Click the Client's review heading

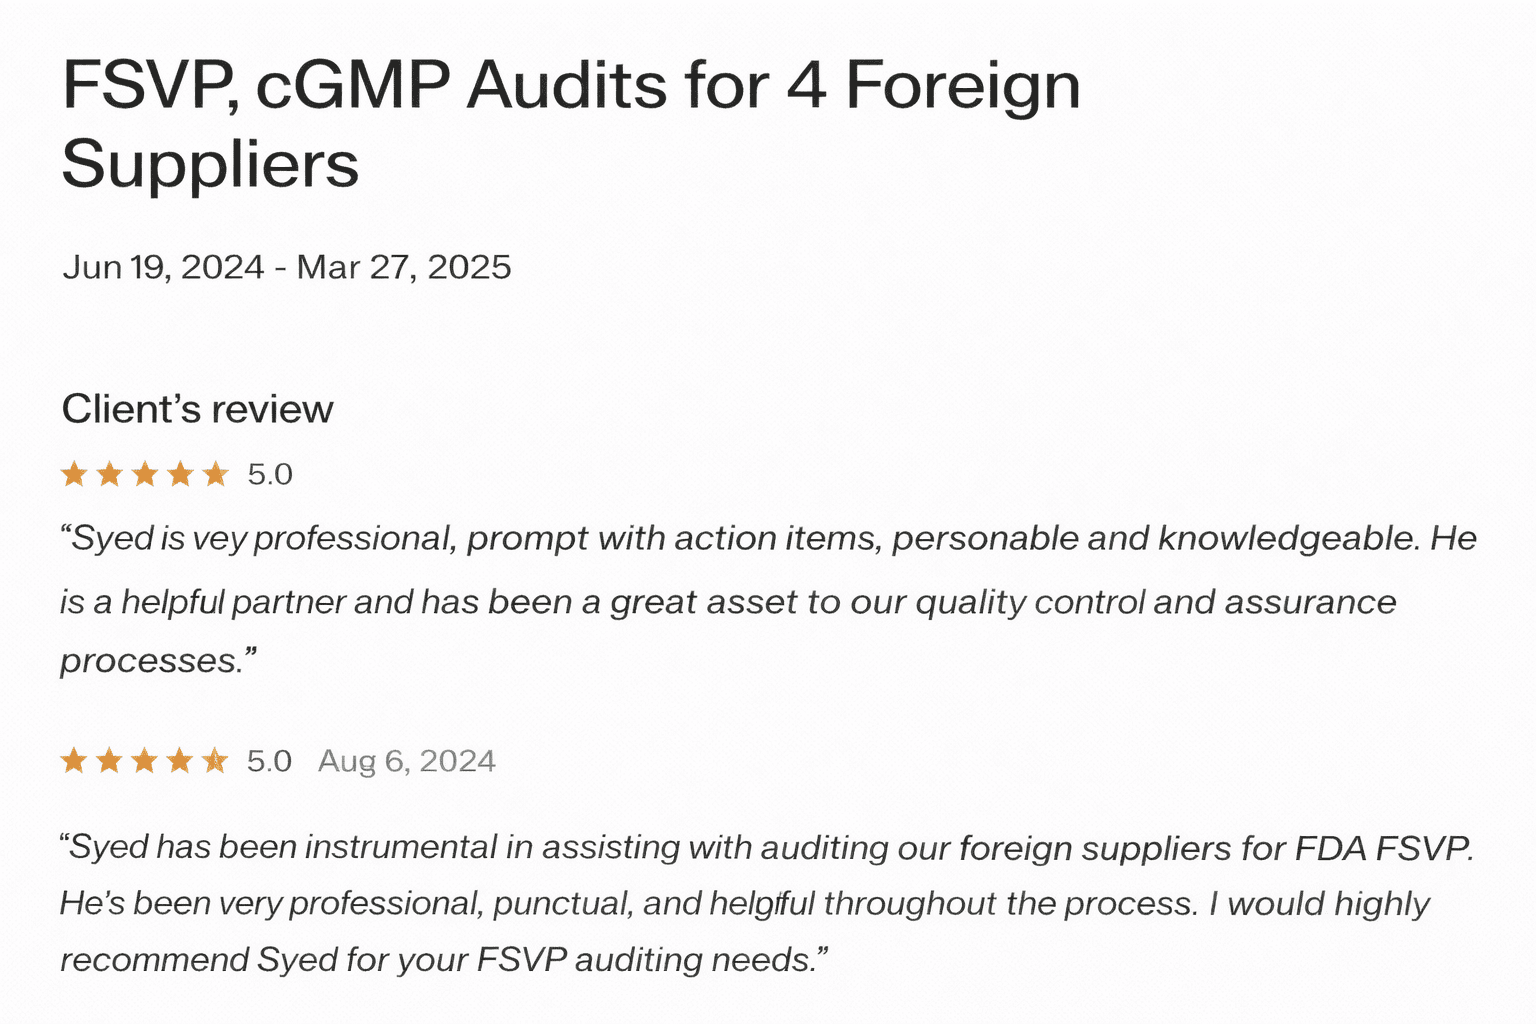197,409
